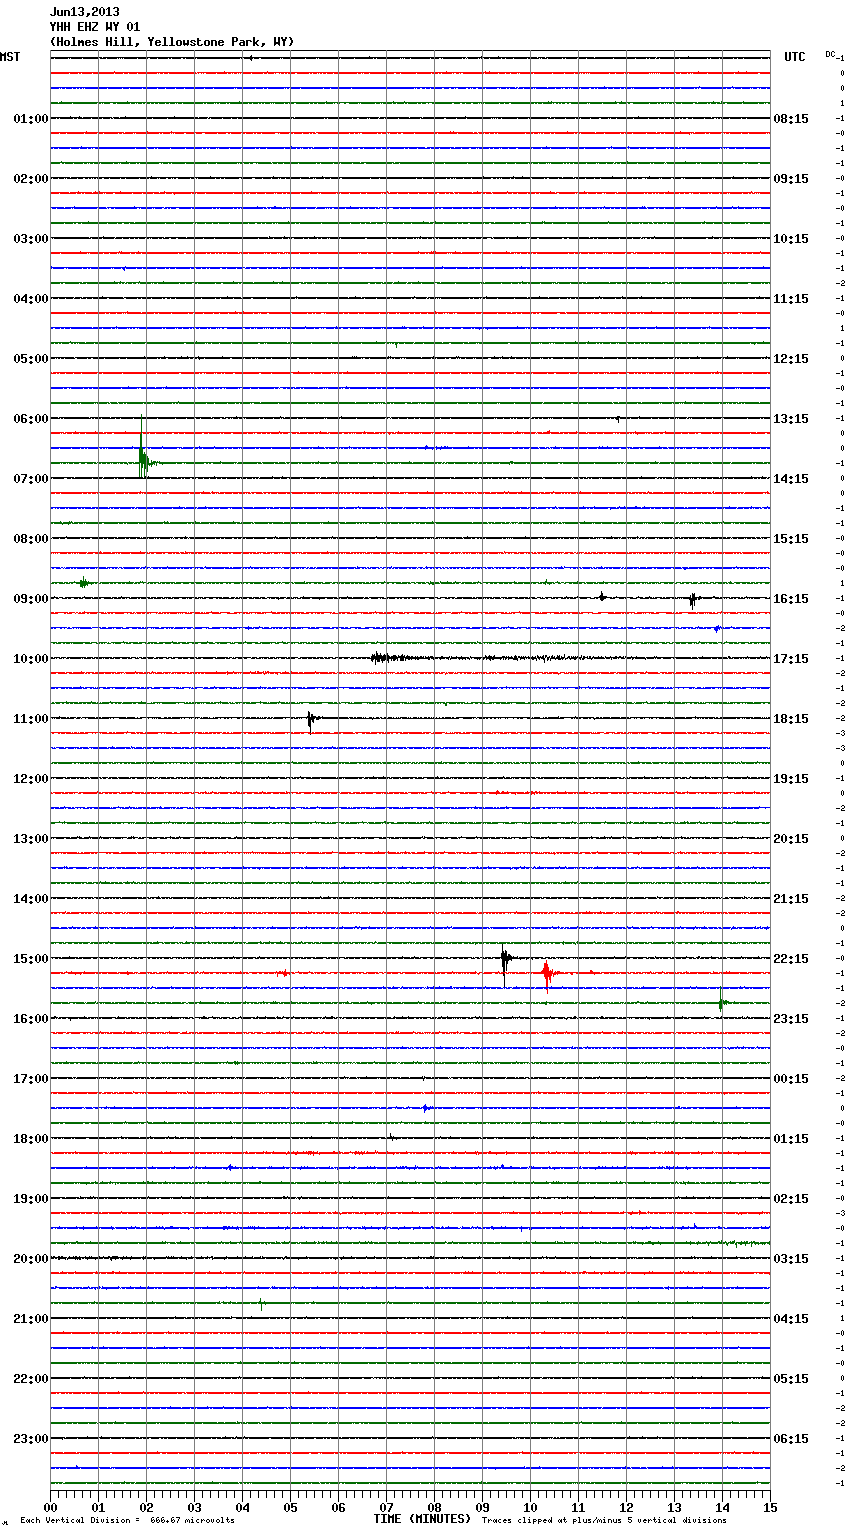
Task: Click the 14:15 UTC time label
Action: point(791,479)
